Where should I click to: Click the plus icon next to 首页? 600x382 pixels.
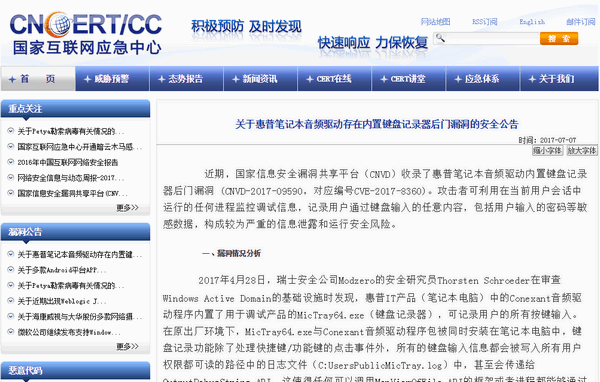12,79
